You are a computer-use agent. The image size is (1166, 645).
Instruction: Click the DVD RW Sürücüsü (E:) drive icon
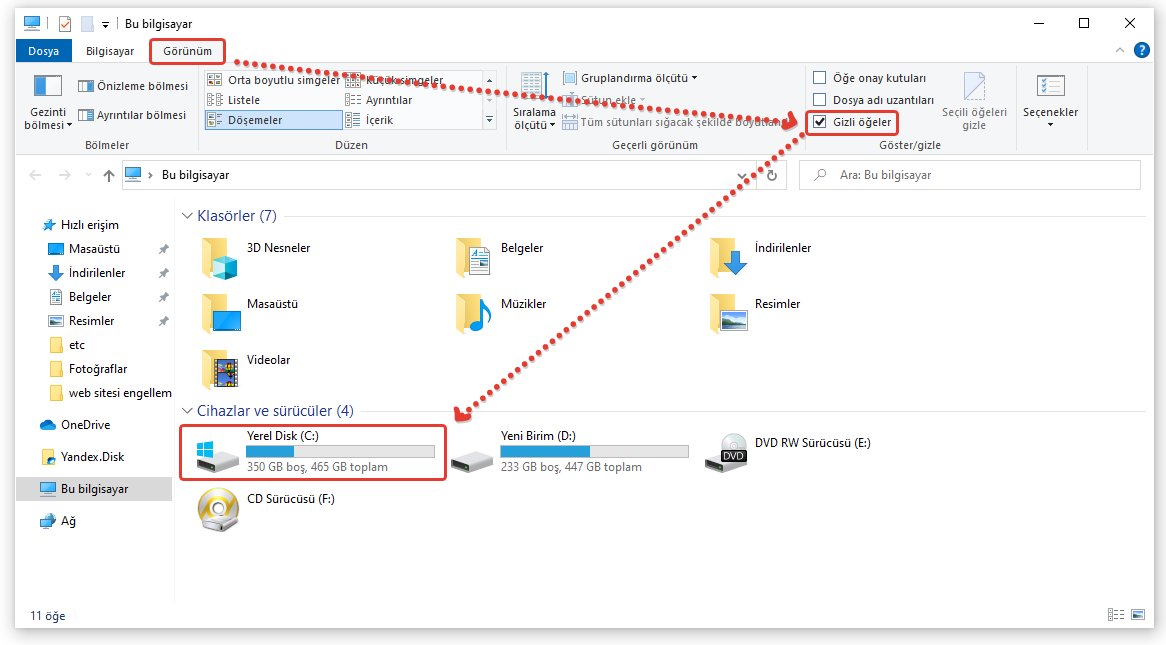pos(732,453)
